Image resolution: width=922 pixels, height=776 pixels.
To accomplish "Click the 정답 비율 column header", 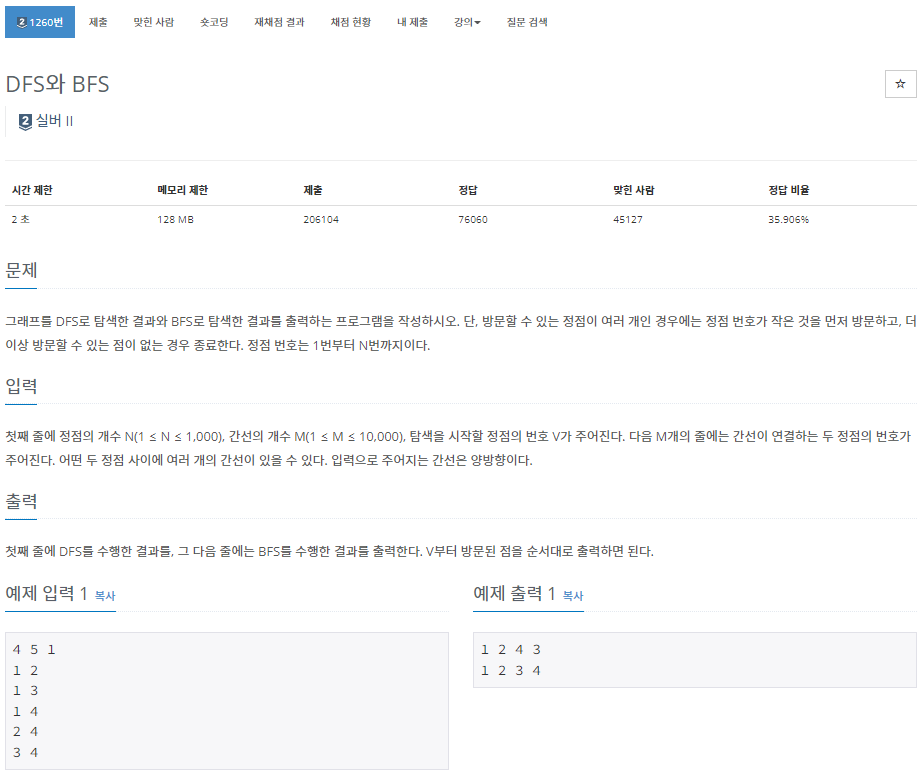I will pyautogui.click(x=789, y=190).
